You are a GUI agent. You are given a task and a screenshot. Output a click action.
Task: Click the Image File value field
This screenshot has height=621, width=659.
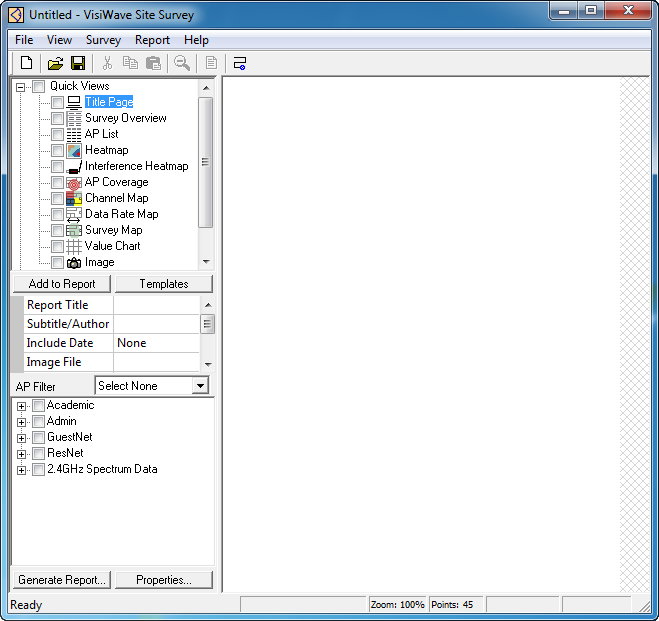click(x=156, y=362)
